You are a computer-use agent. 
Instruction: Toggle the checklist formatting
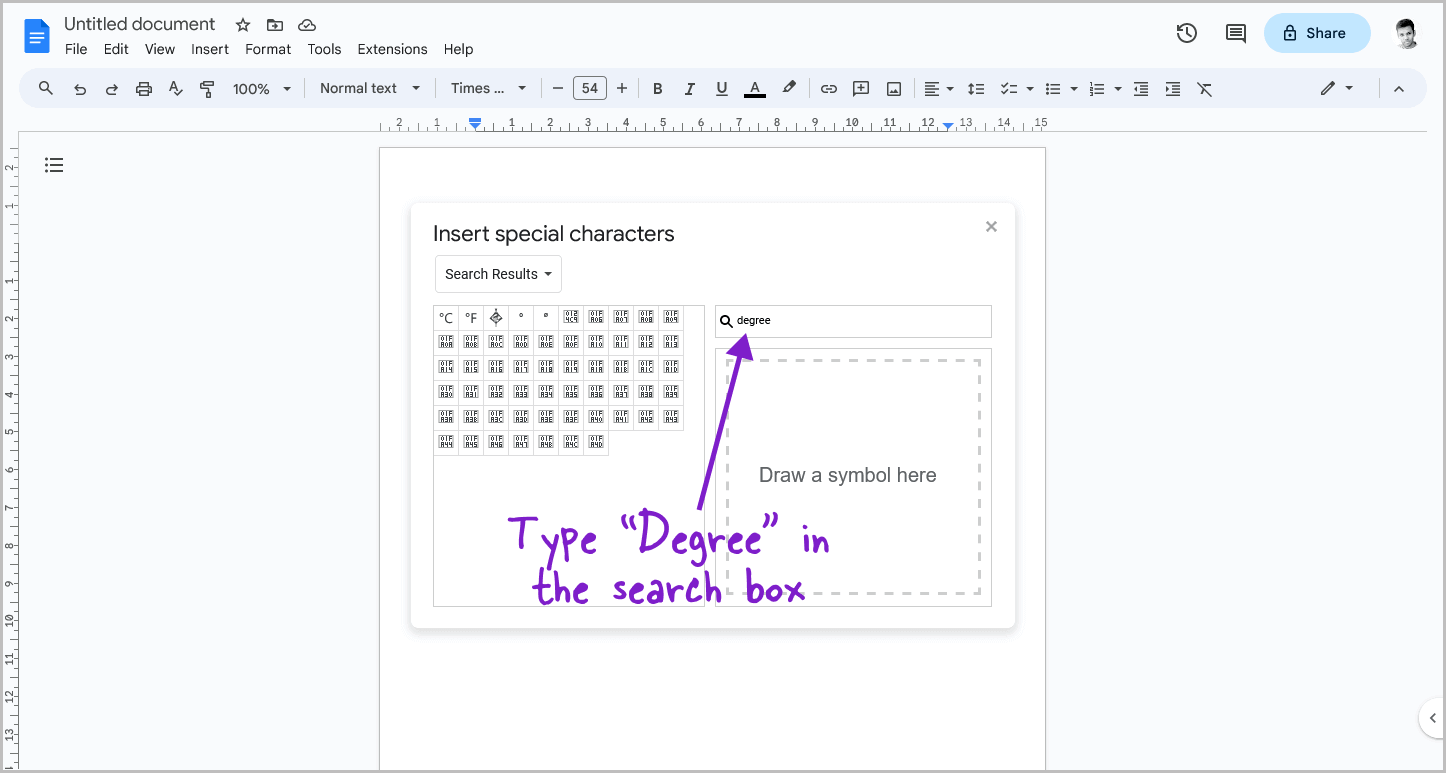pos(1009,88)
